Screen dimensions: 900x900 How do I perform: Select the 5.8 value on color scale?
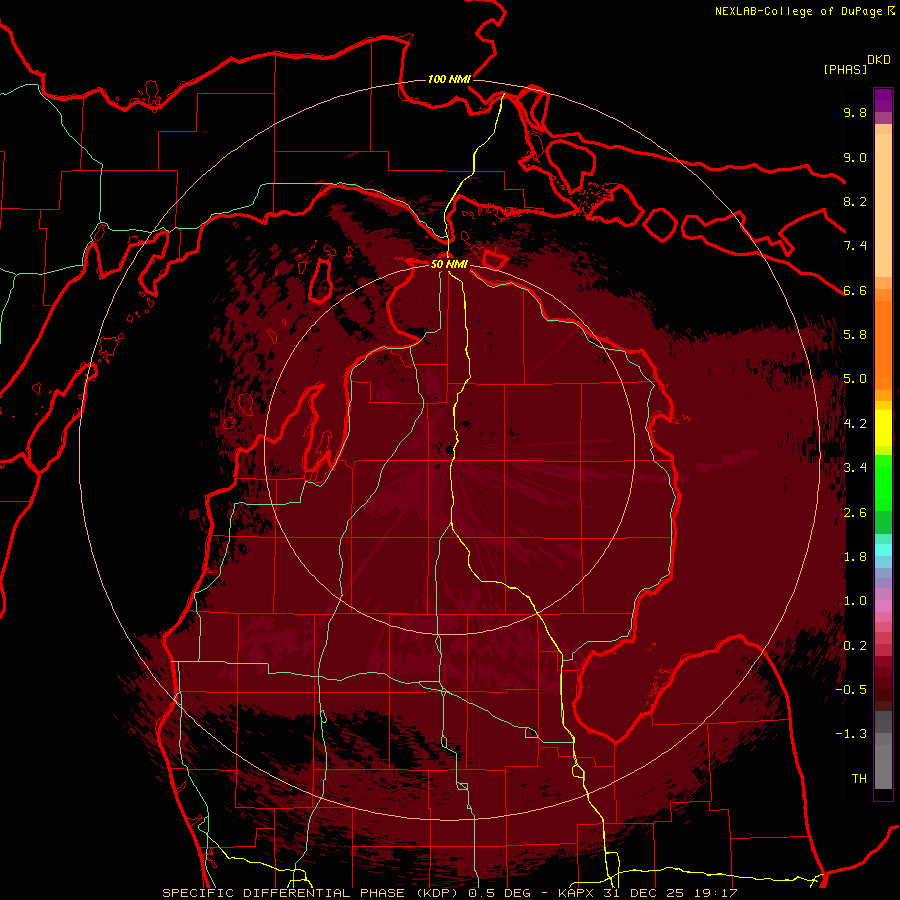[x=855, y=335]
